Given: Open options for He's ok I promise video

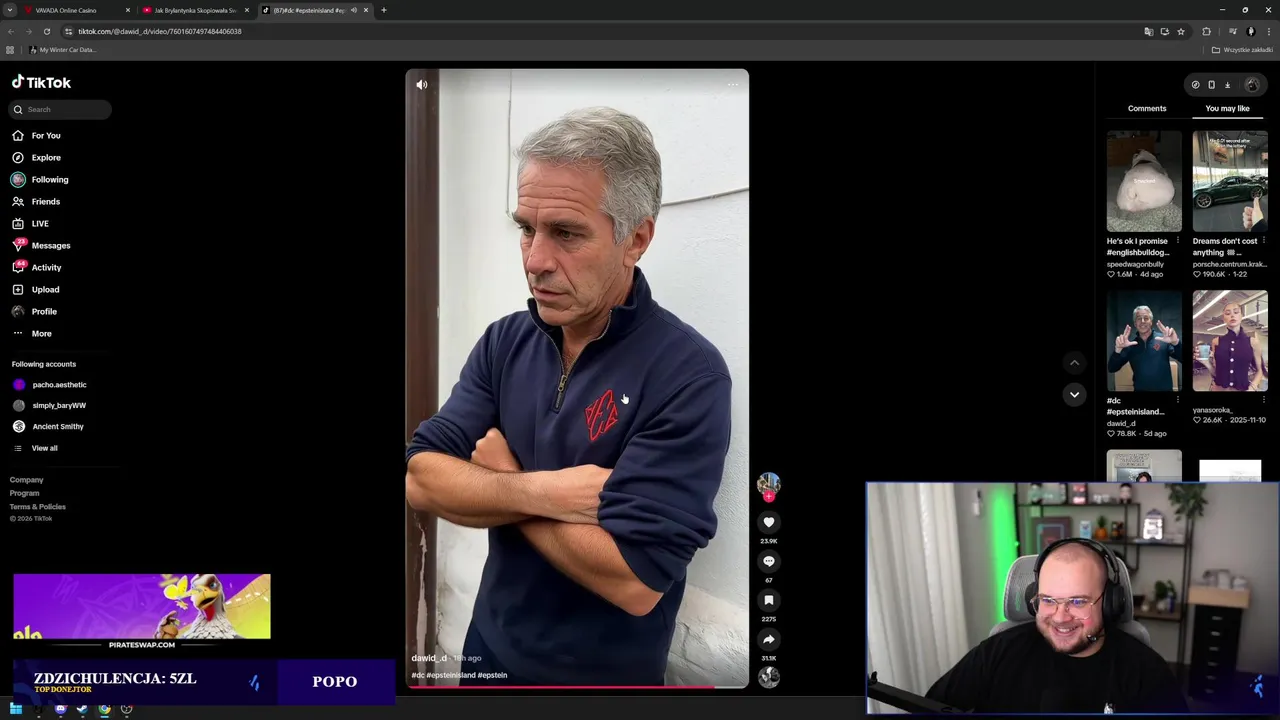Looking at the screenshot, I should tap(1178, 241).
